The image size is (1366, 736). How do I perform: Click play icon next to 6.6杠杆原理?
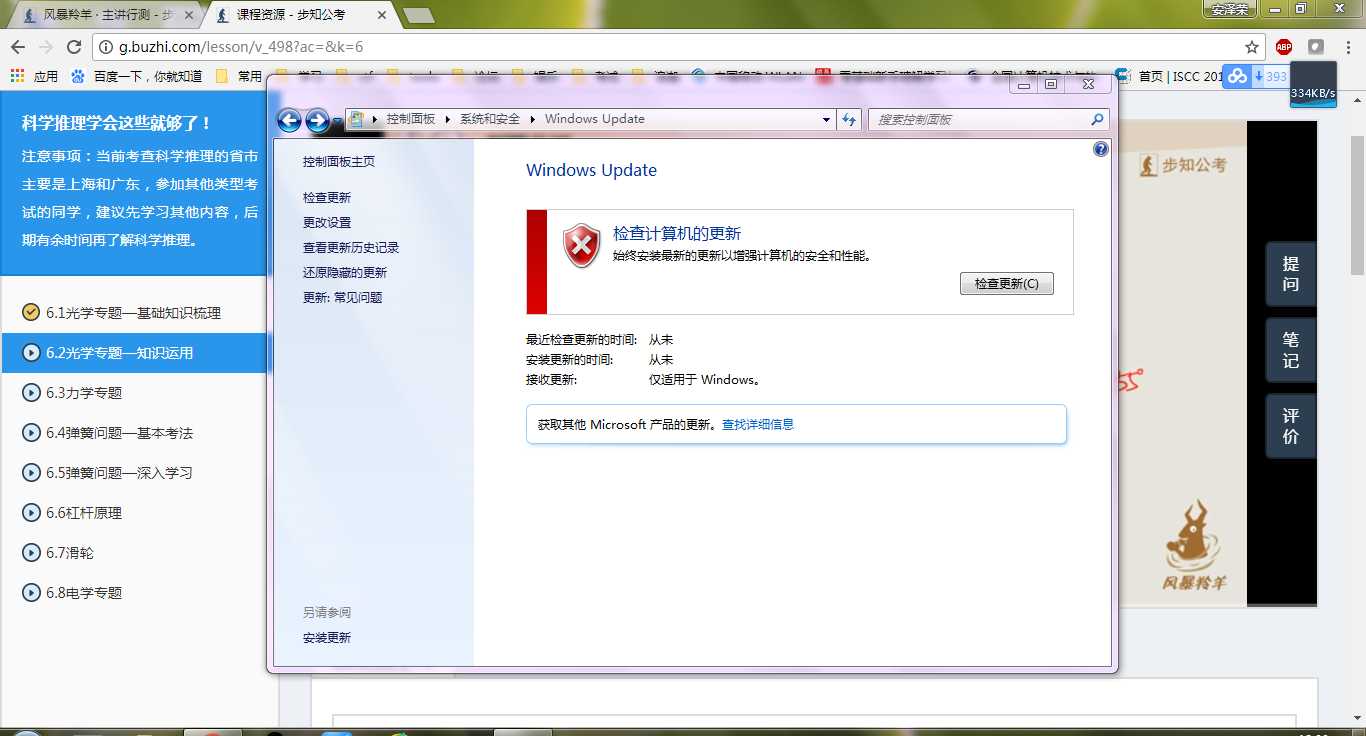click(31, 513)
